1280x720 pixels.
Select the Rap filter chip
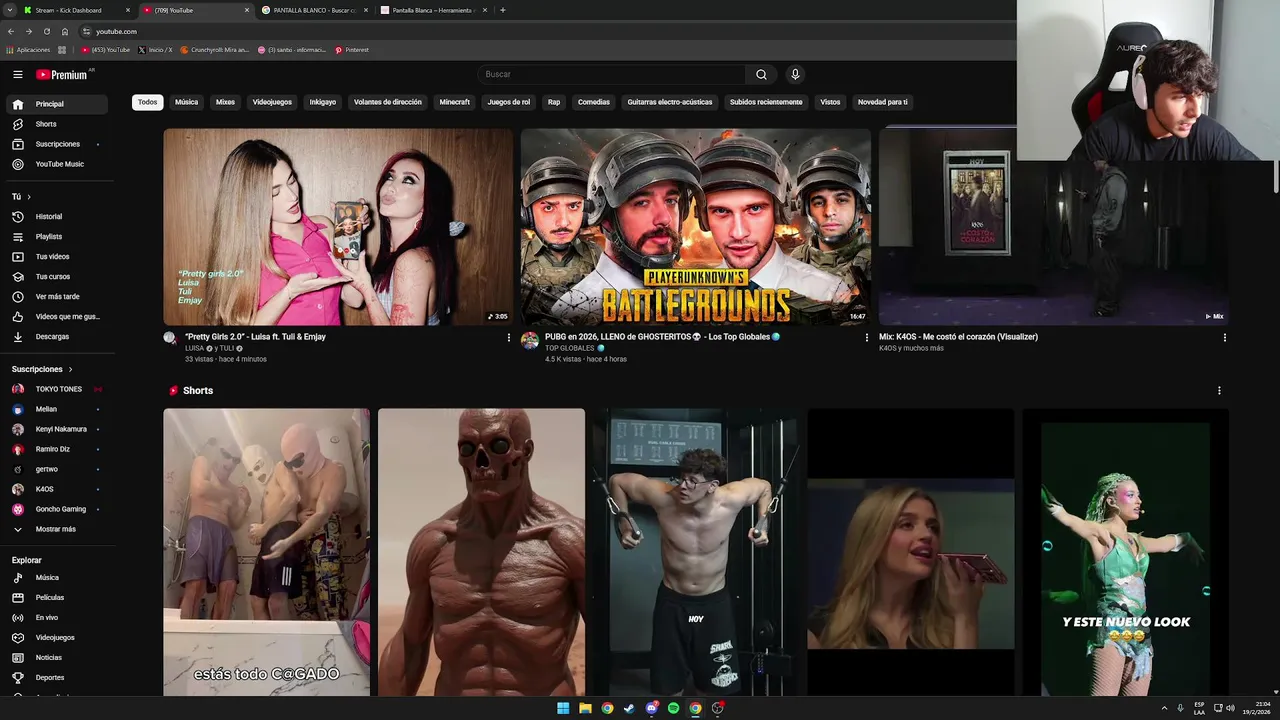click(554, 102)
